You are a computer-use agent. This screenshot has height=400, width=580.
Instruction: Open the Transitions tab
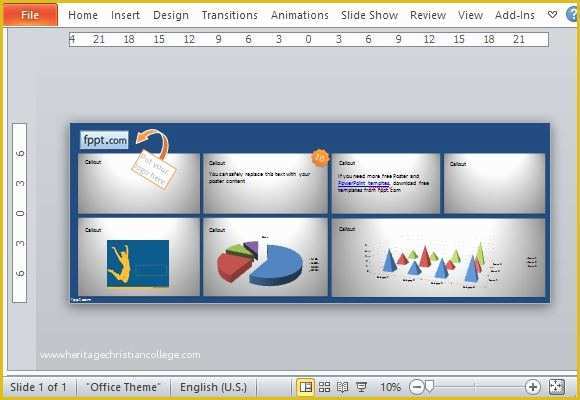click(229, 15)
